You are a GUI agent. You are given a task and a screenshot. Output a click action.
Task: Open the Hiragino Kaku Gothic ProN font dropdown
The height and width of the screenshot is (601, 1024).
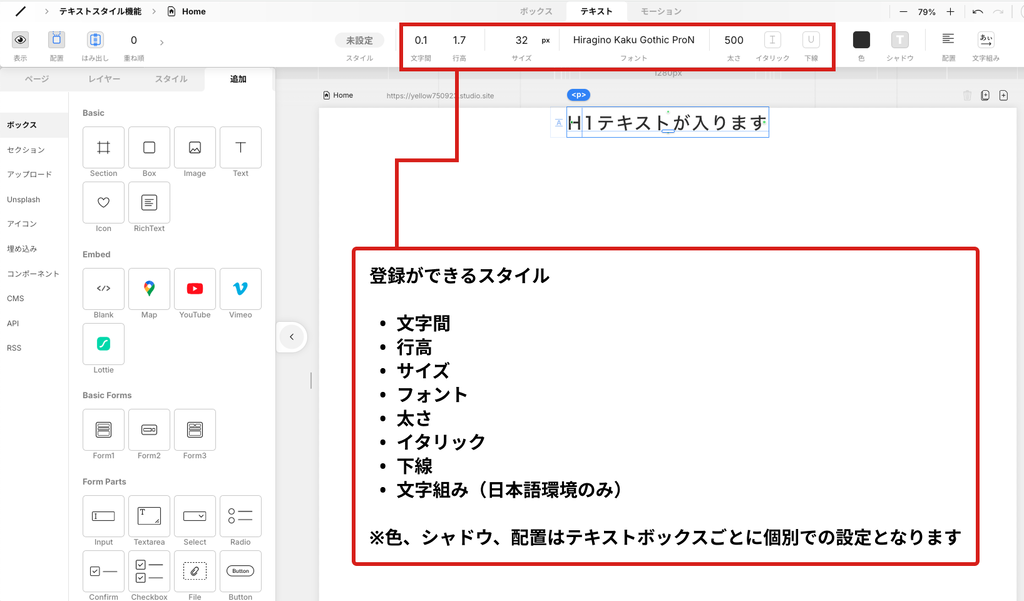tap(633, 40)
